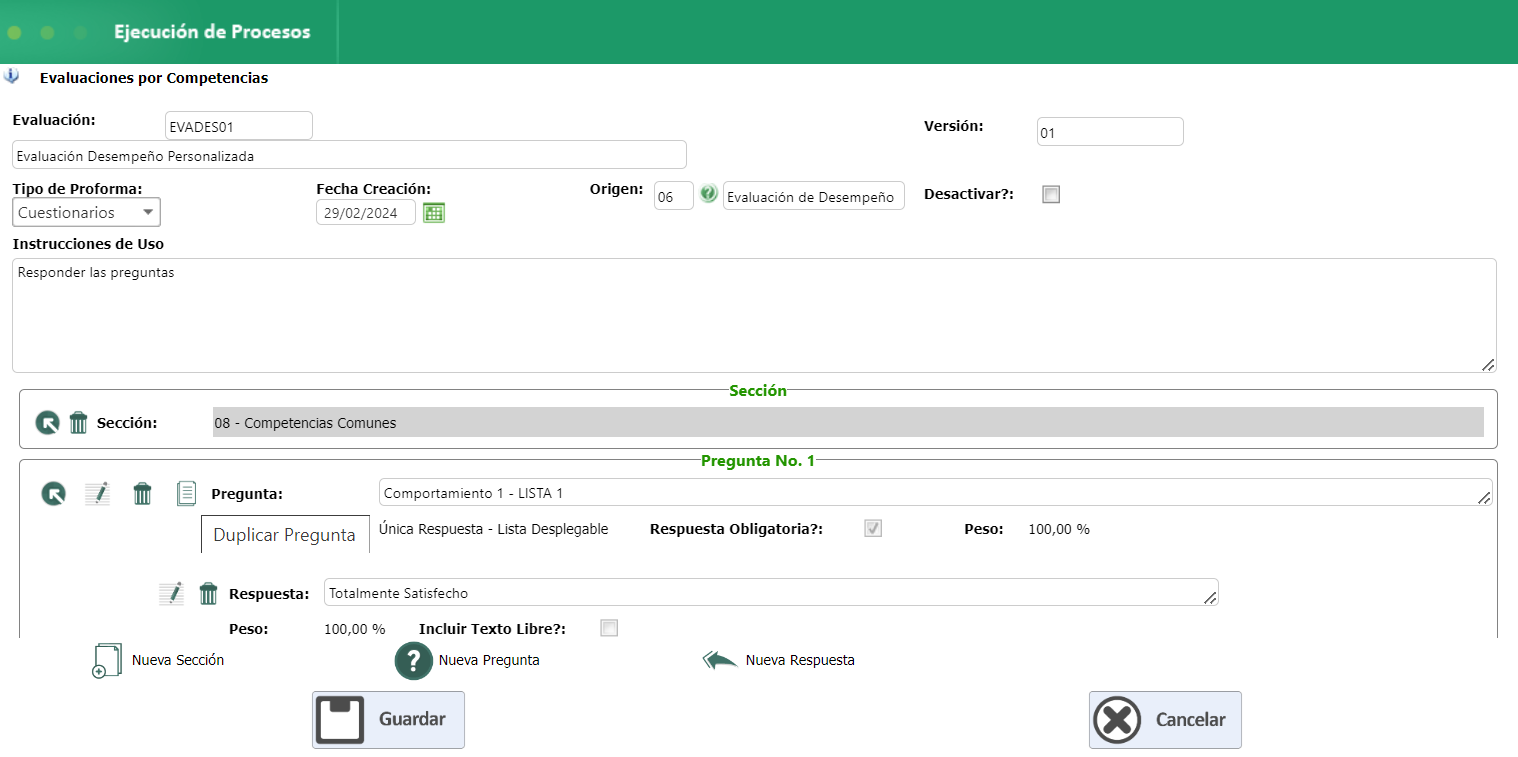Open the Tipo de Proforma dropdown
The image size is (1518, 757).
pos(87,212)
